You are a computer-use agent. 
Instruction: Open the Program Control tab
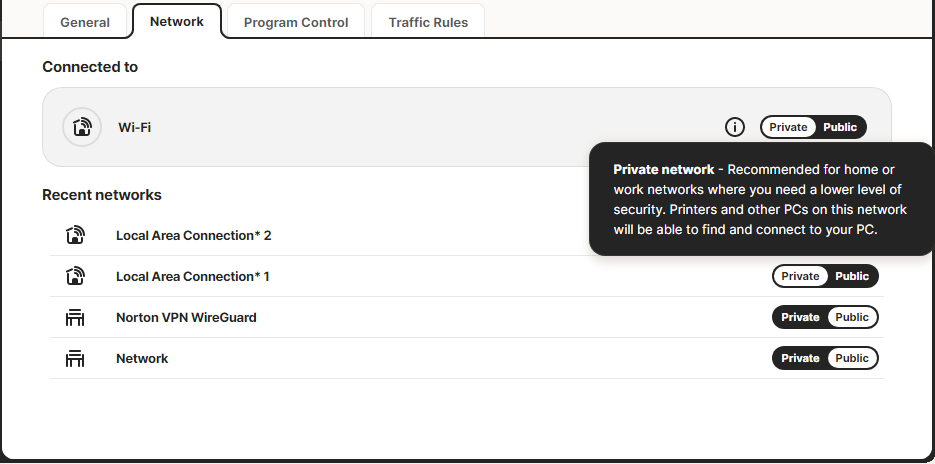(x=296, y=22)
